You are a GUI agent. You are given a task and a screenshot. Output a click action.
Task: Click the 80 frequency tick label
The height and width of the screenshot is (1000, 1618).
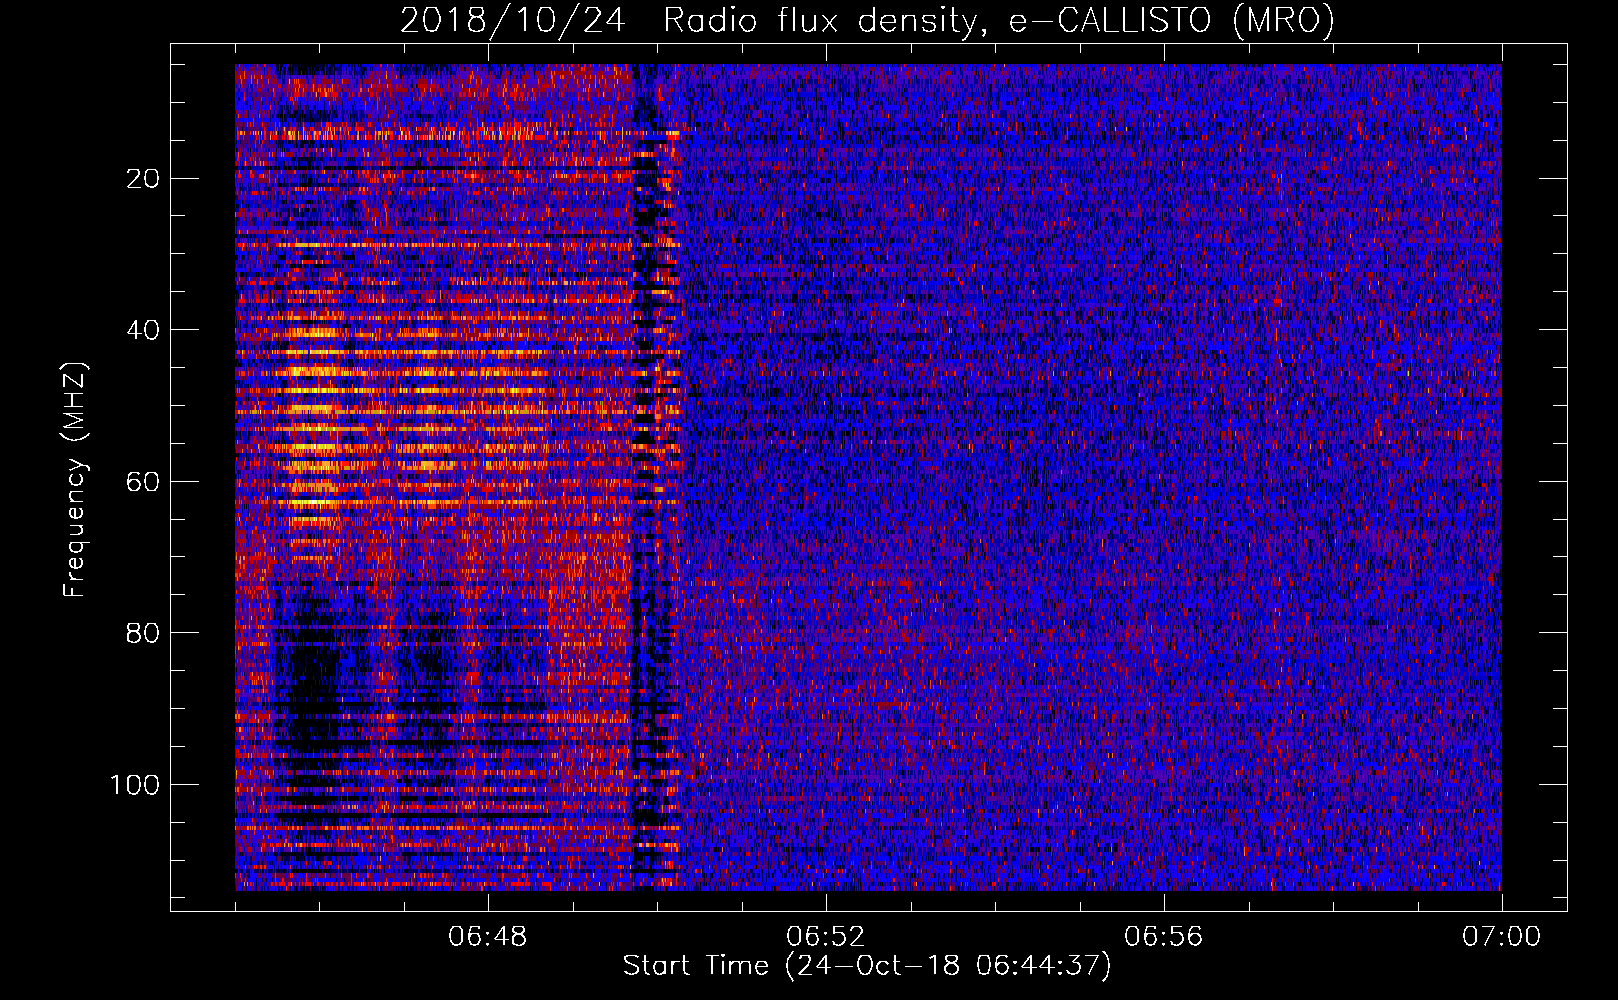[x=144, y=633]
